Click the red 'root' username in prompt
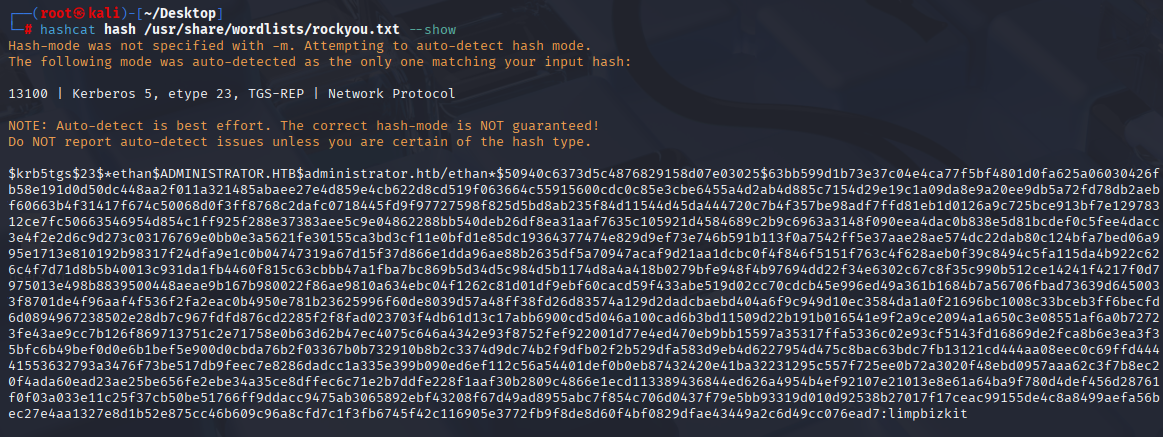The width and height of the screenshot is (1163, 437). (x=58, y=14)
